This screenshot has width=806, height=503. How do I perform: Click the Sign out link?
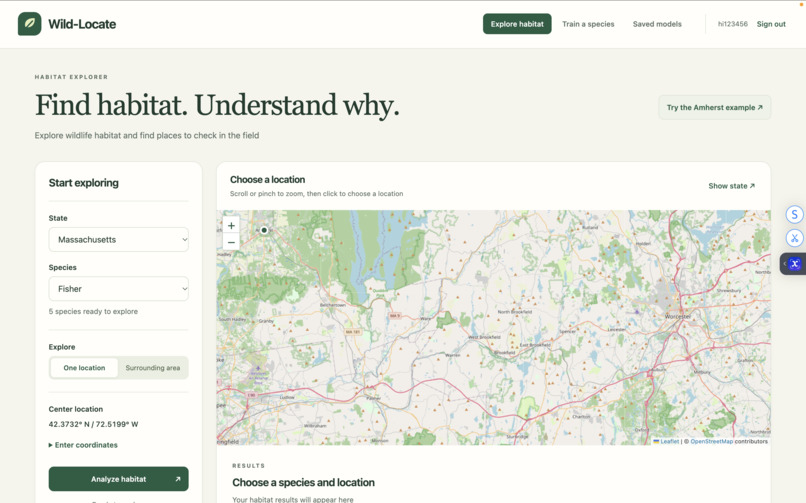point(771,24)
